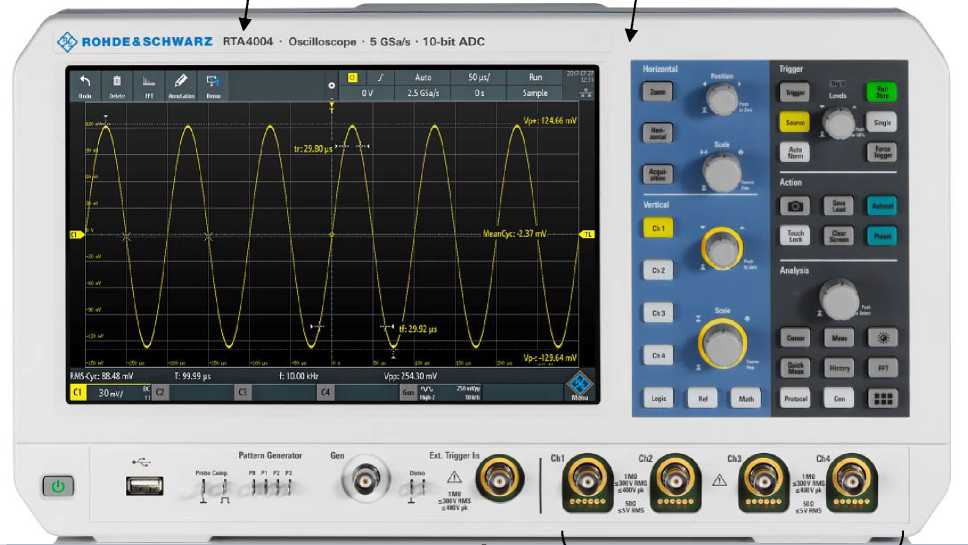Tap the Gen waveform generator label
968x545 pixels.
click(408, 392)
